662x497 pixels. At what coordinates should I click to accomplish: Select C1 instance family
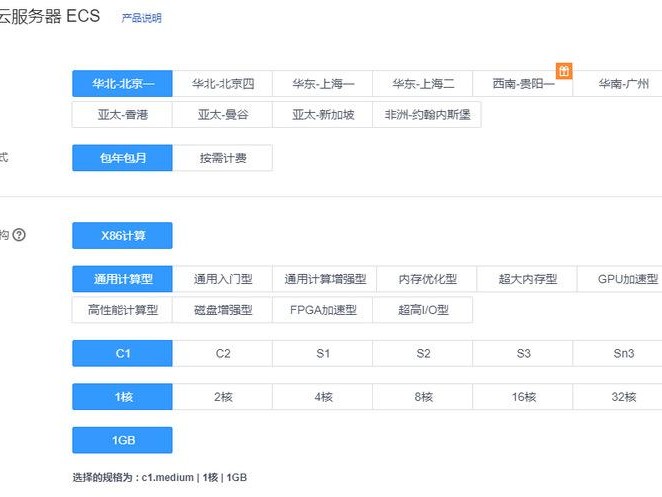click(x=122, y=353)
